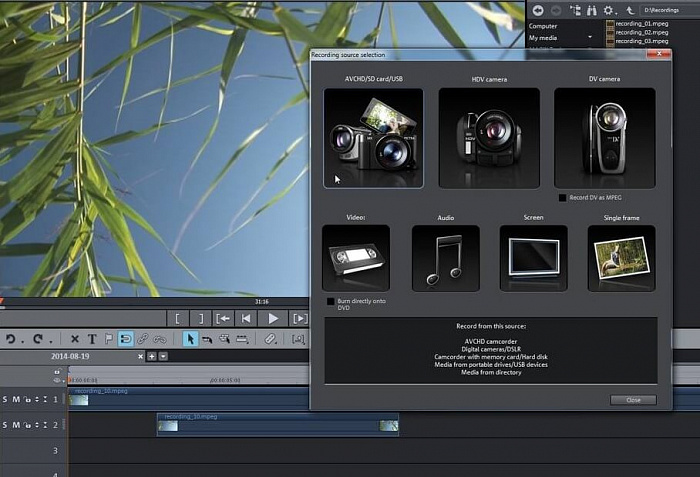Enable Record DV as MPEG checkbox

[562, 198]
